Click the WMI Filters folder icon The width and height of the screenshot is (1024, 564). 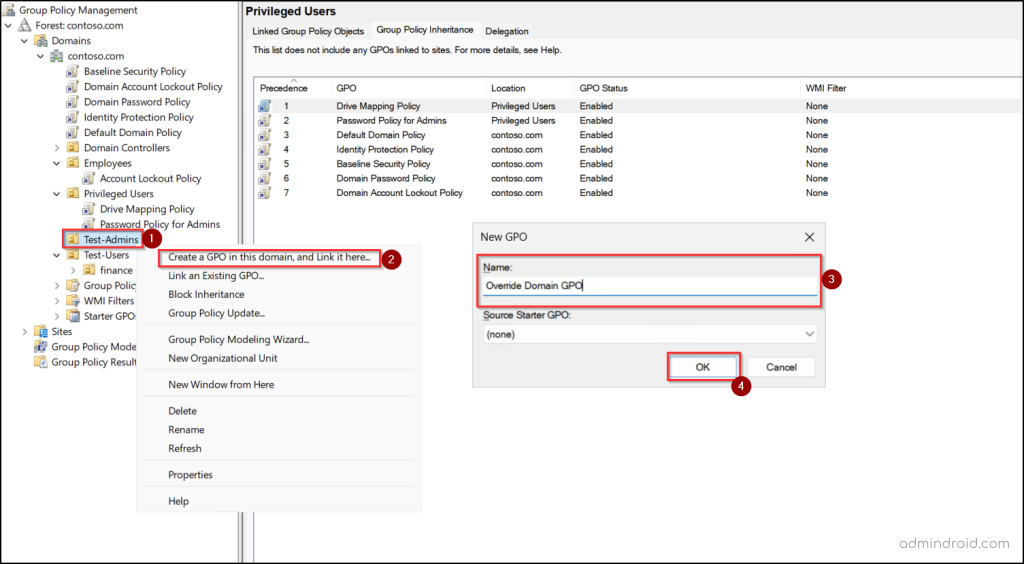pyautogui.click(x=72, y=301)
